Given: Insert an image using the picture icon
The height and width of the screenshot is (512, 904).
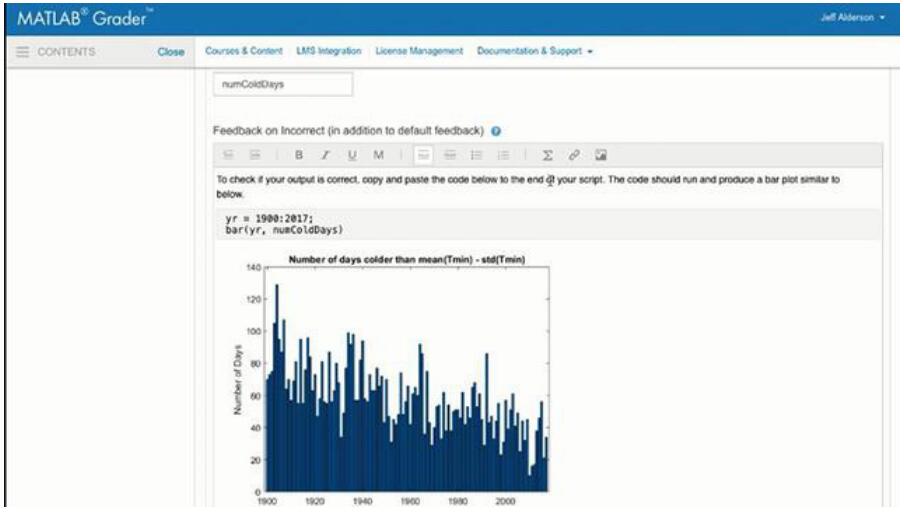Looking at the screenshot, I should click(x=600, y=155).
